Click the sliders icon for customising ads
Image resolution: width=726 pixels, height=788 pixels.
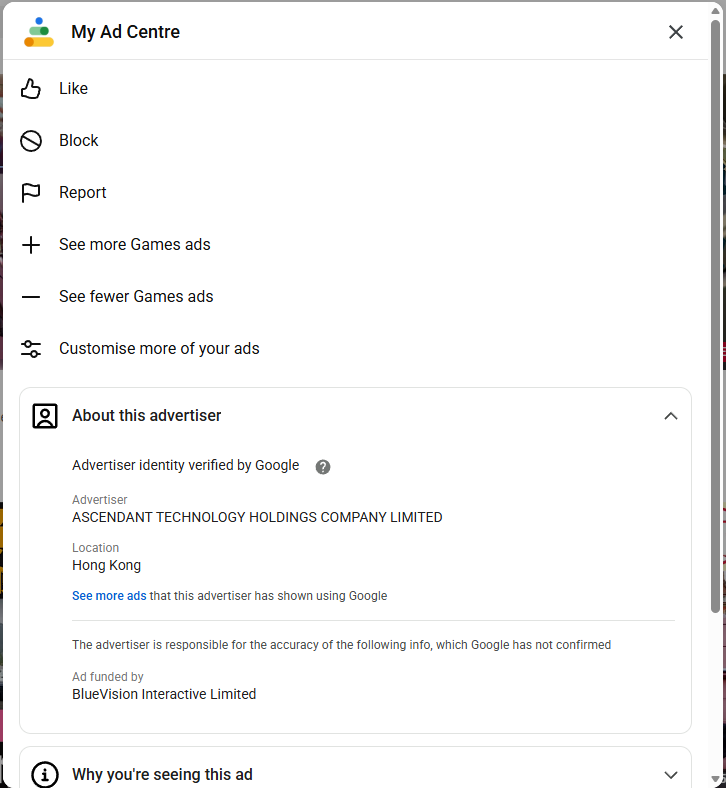tap(31, 349)
